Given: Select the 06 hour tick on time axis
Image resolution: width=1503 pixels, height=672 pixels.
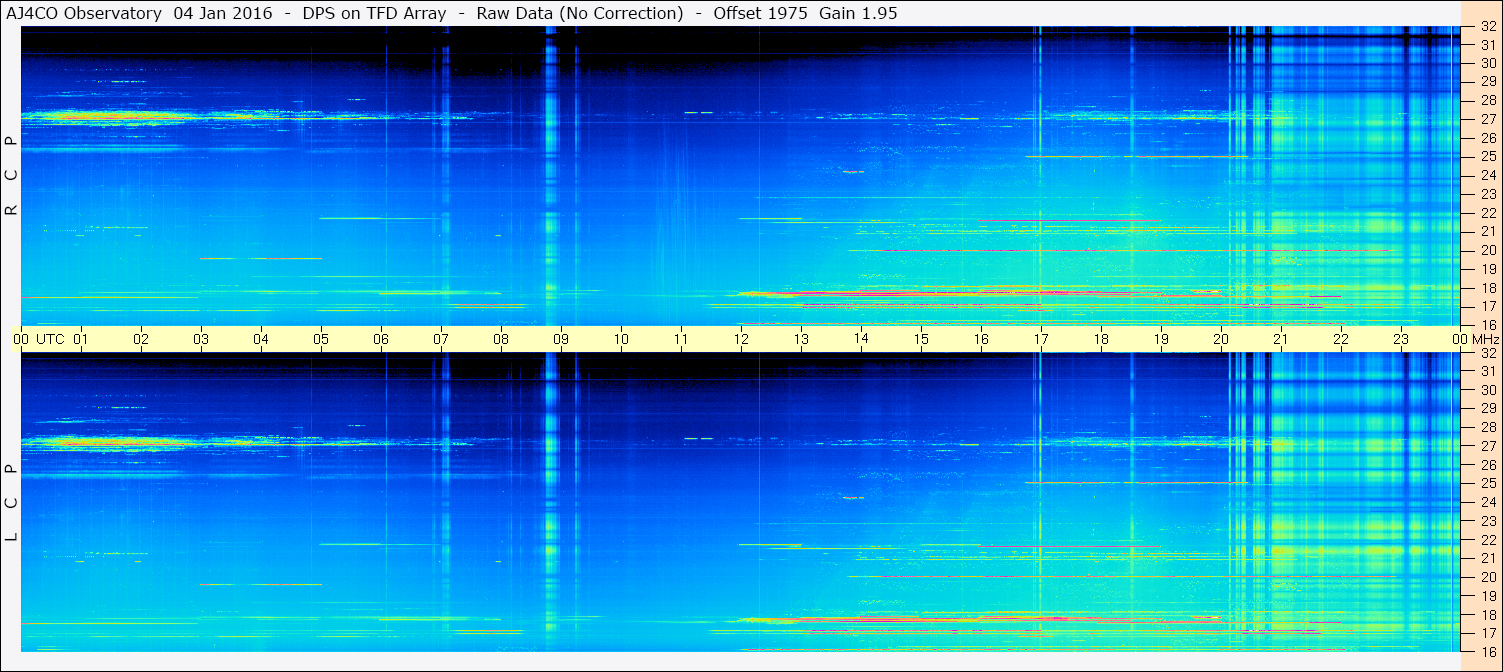Looking at the screenshot, I should pos(381,339).
